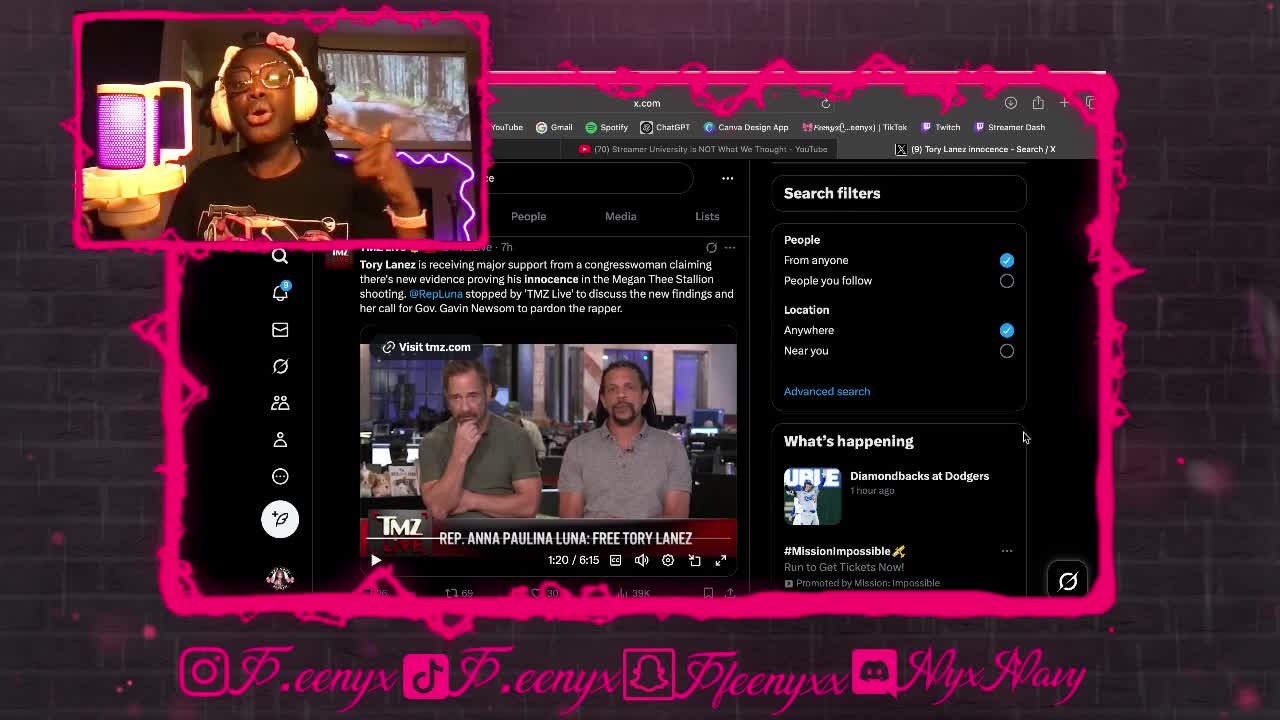Screen dimensions: 1280x720
Task: Click the Visit tmz.com link on video
Action: pyautogui.click(x=426, y=347)
